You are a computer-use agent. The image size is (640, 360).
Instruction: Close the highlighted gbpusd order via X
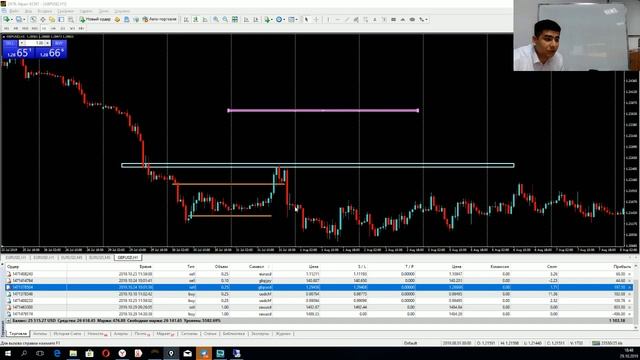tap(630, 287)
